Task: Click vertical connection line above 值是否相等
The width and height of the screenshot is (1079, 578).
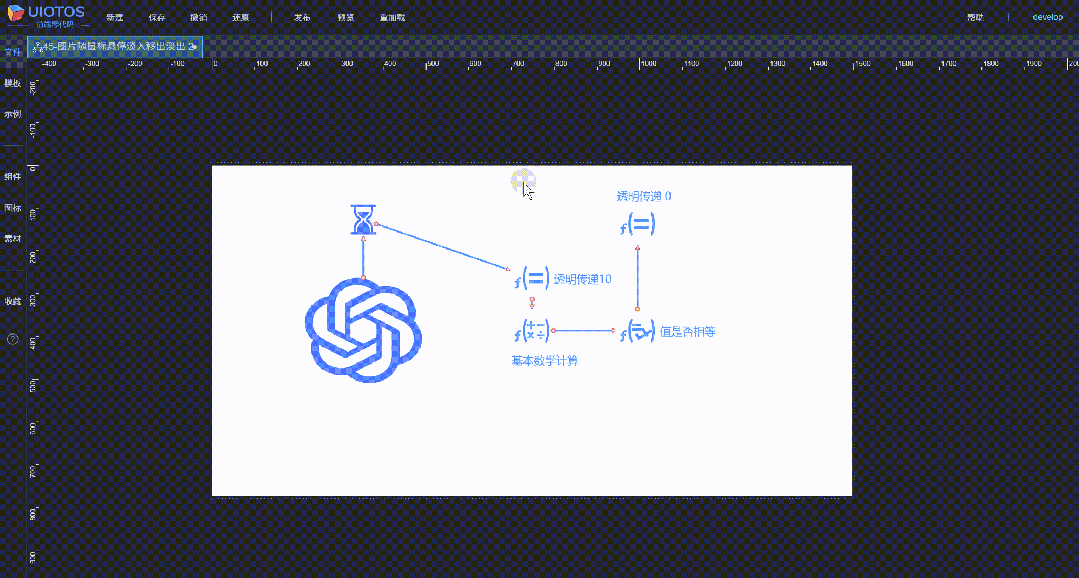Action: [638, 277]
